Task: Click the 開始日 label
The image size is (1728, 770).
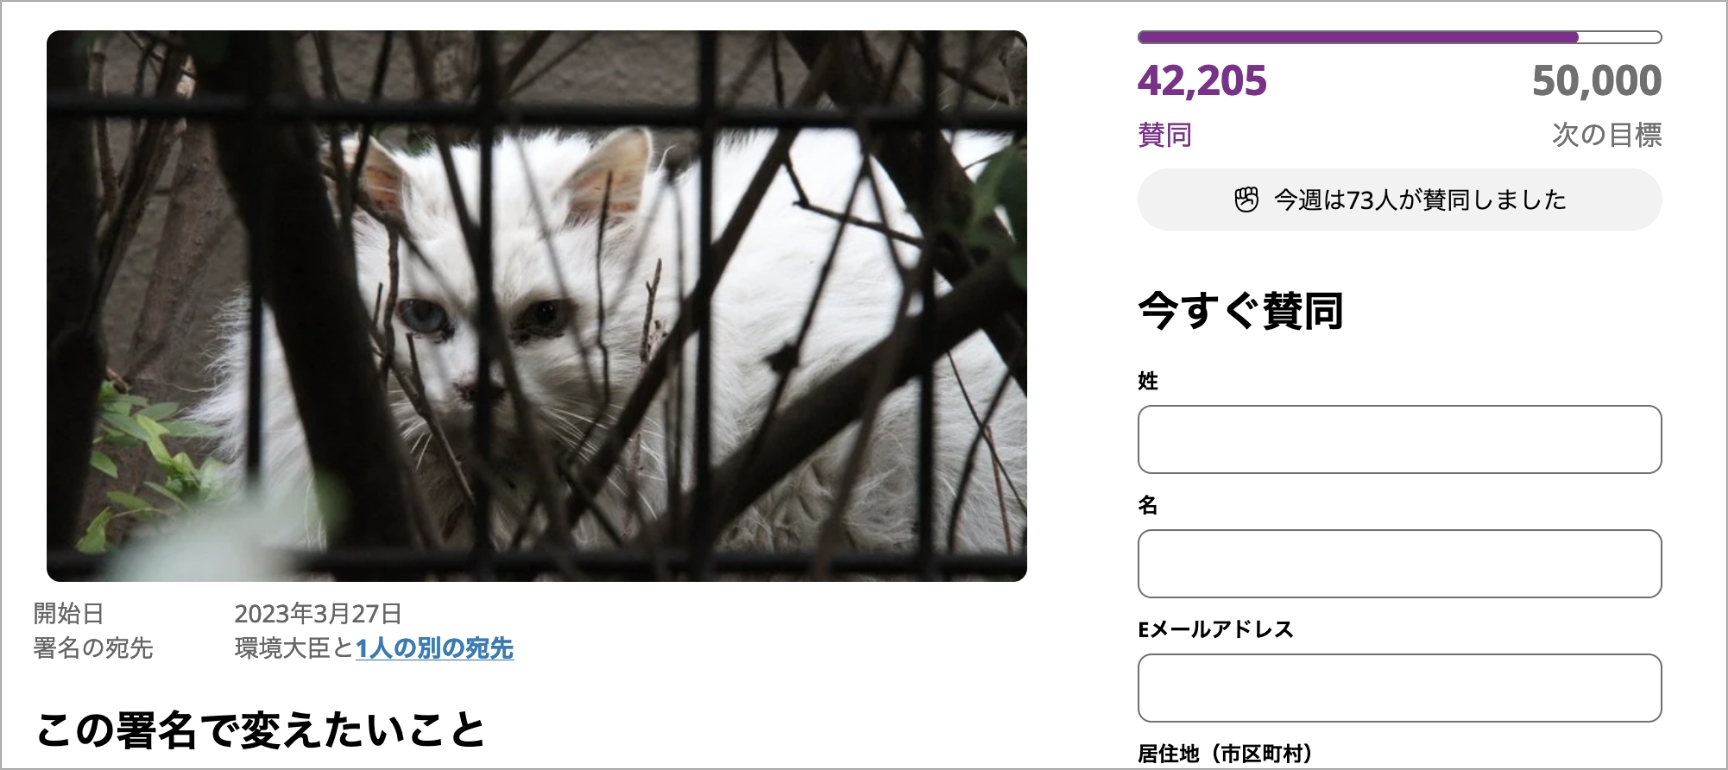Action: coord(69,613)
